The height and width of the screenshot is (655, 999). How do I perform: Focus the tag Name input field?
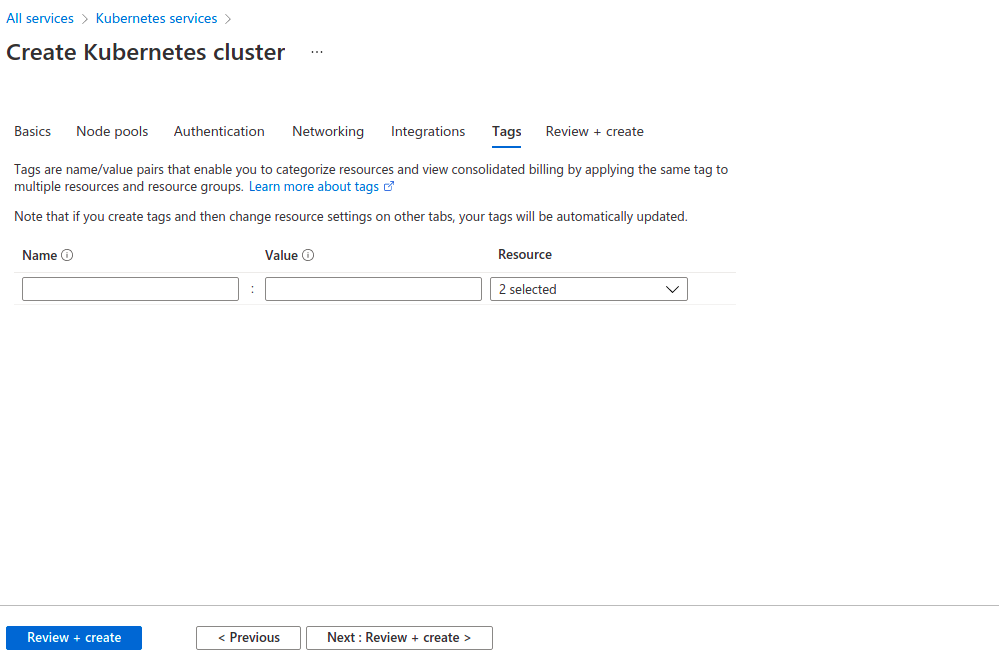[x=131, y=289]
